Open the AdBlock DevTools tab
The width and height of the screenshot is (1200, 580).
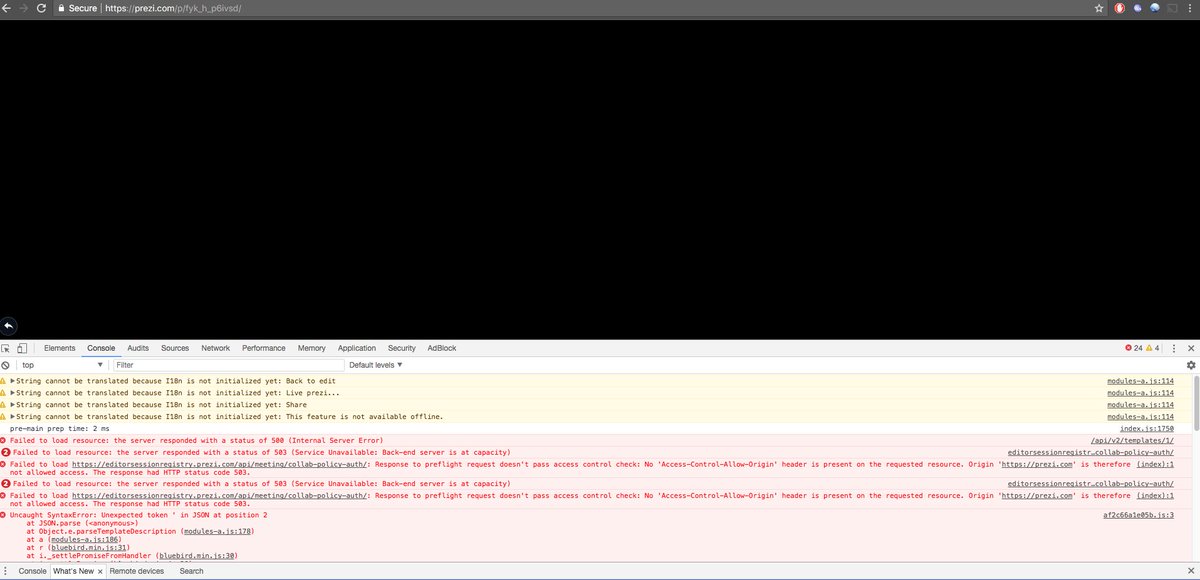(441, 348)
